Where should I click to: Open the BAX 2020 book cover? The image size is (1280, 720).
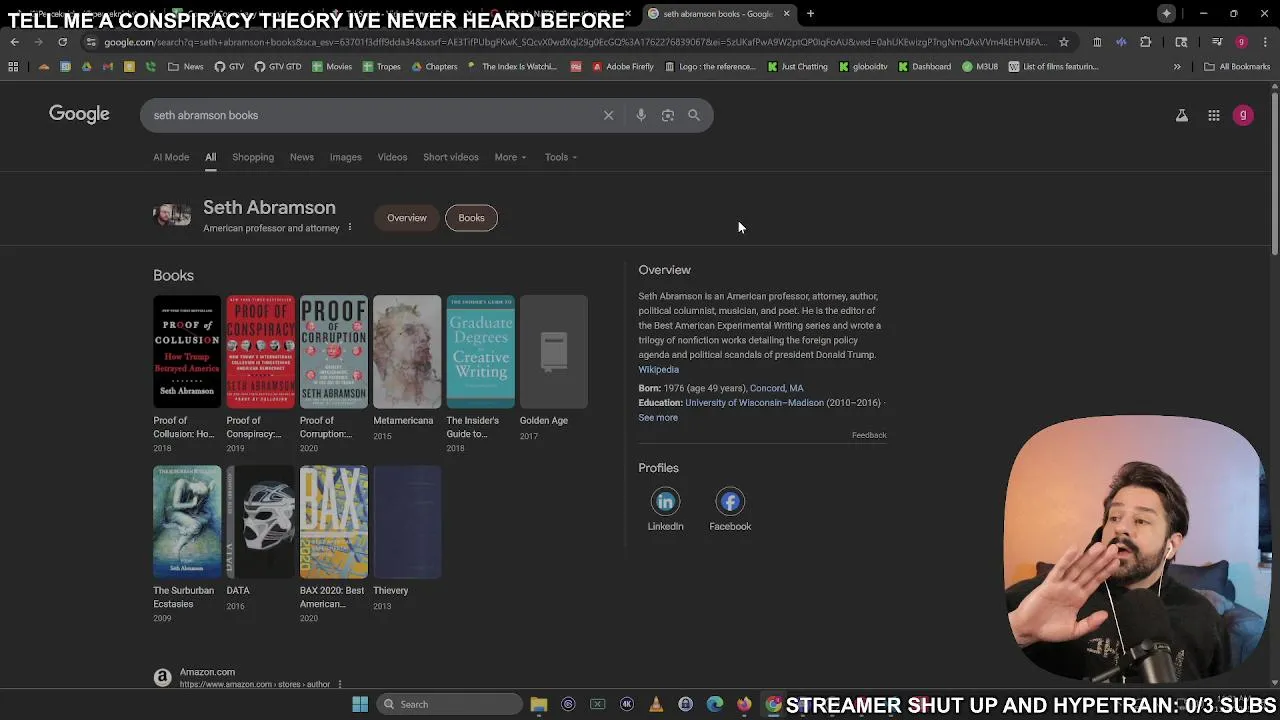tap(334, 522)
